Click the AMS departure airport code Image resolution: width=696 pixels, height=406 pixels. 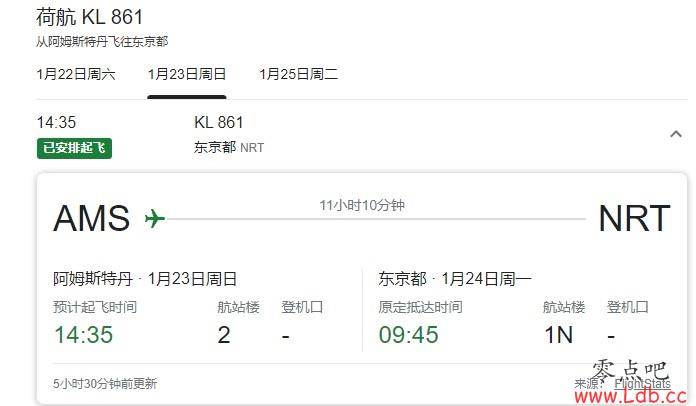(91, 219)
